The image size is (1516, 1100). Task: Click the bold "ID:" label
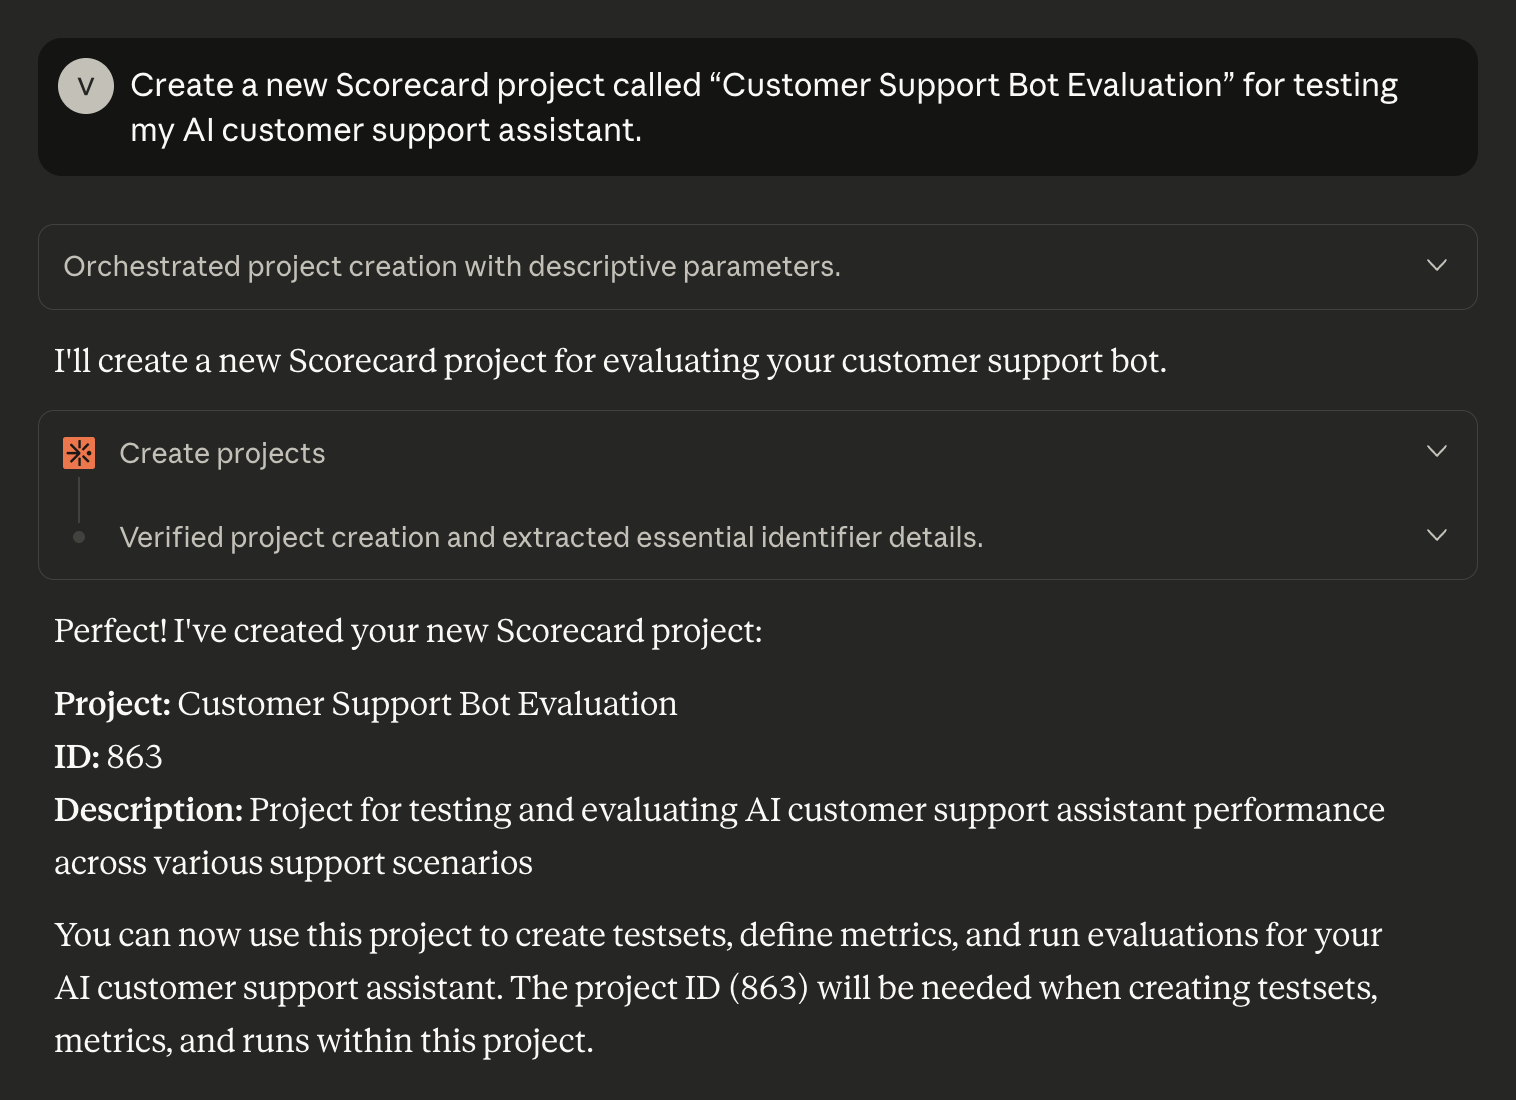77,757
